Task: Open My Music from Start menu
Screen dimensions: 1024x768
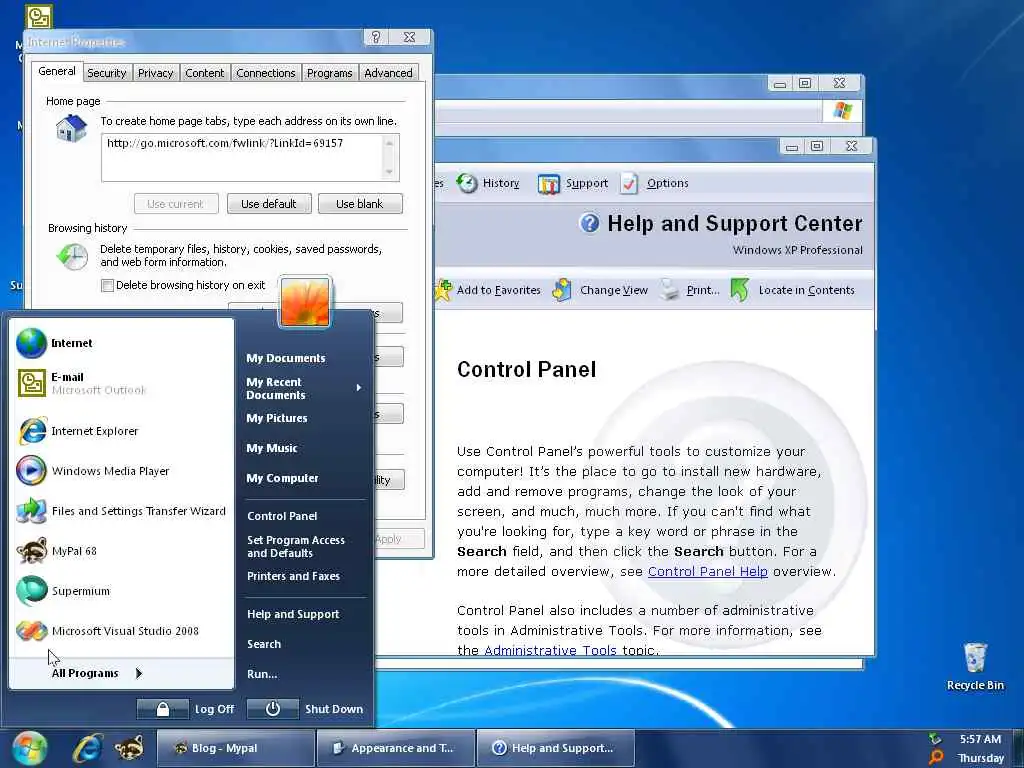Action: pos(272,448)
